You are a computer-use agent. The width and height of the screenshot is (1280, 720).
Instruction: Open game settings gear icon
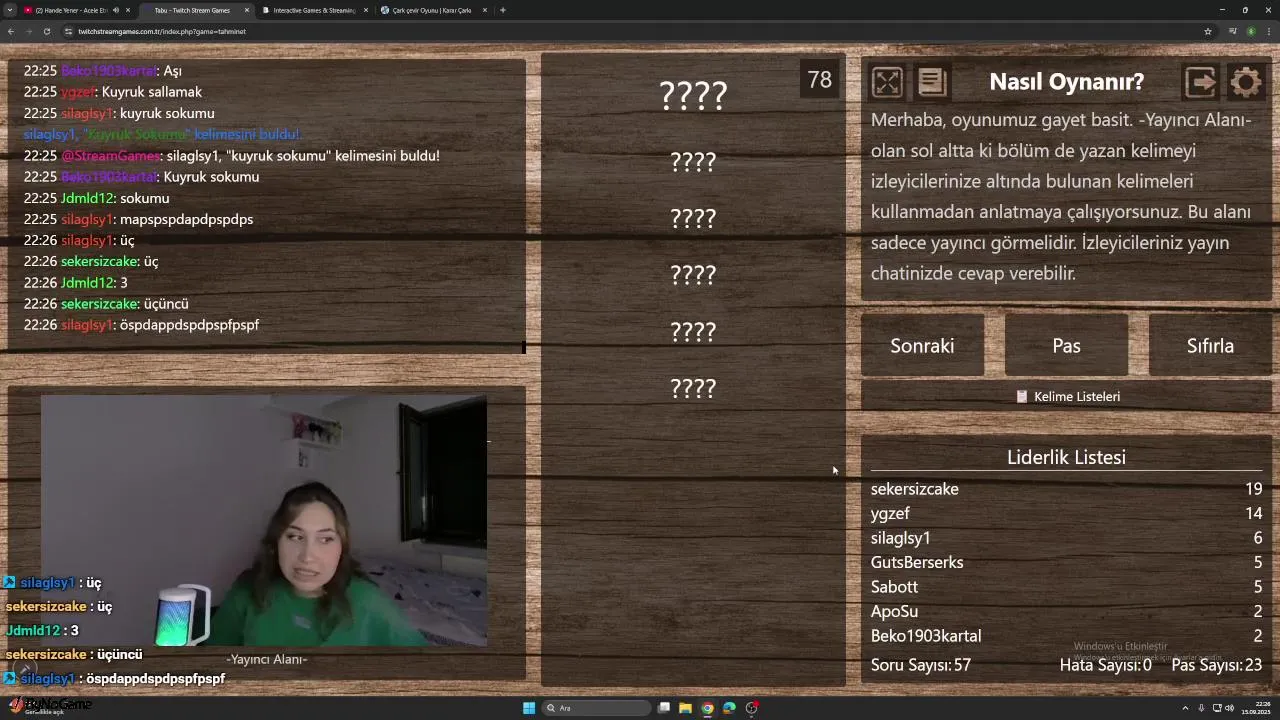click(x=1246, y=82)
